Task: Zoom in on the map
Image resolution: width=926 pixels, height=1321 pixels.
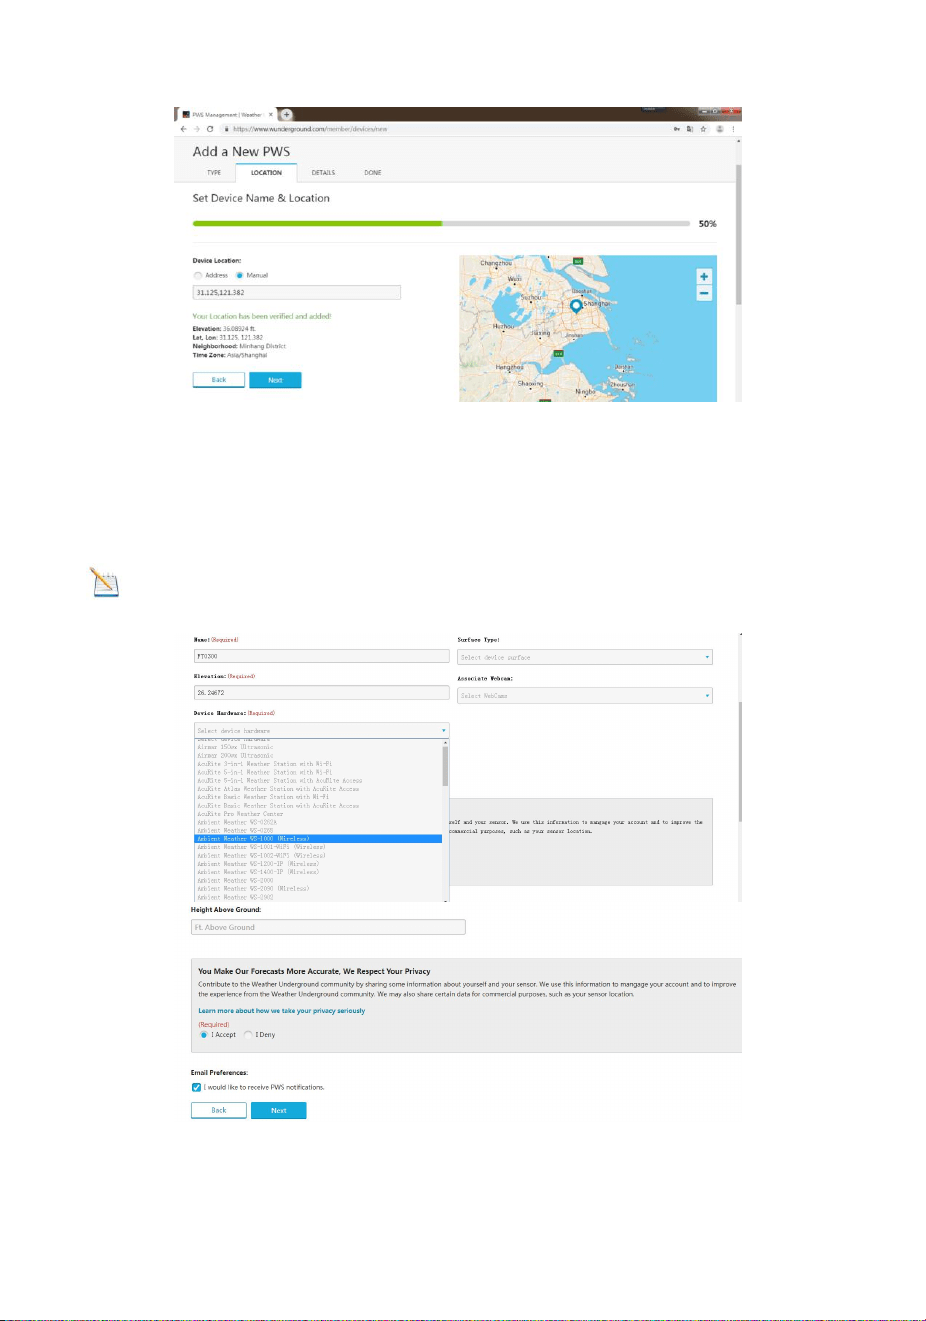Action: pos(704,277)
